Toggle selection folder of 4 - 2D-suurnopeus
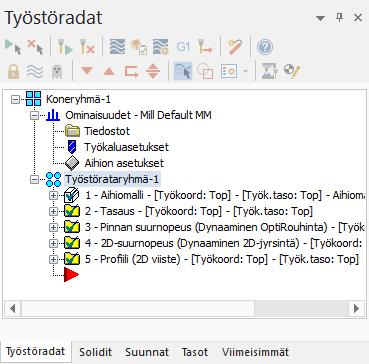 [x=72, y=243]
